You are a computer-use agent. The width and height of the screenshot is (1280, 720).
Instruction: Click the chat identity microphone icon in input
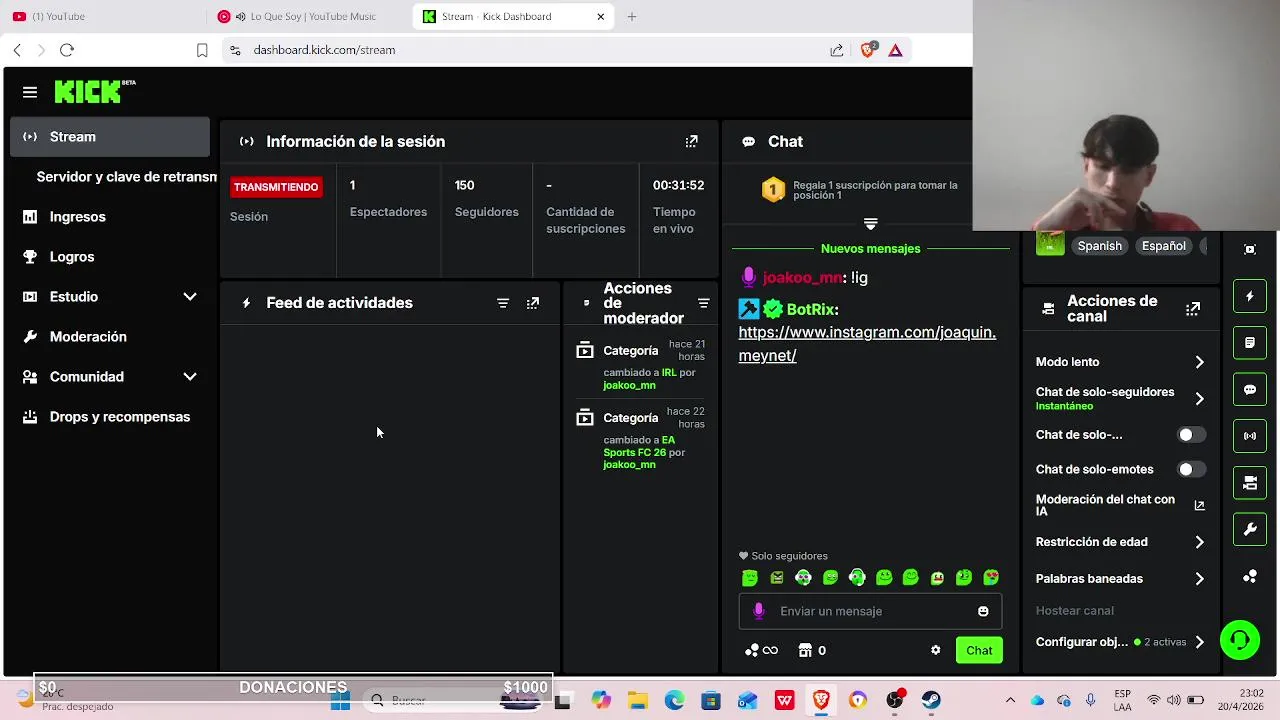click(x=758, y=611)
